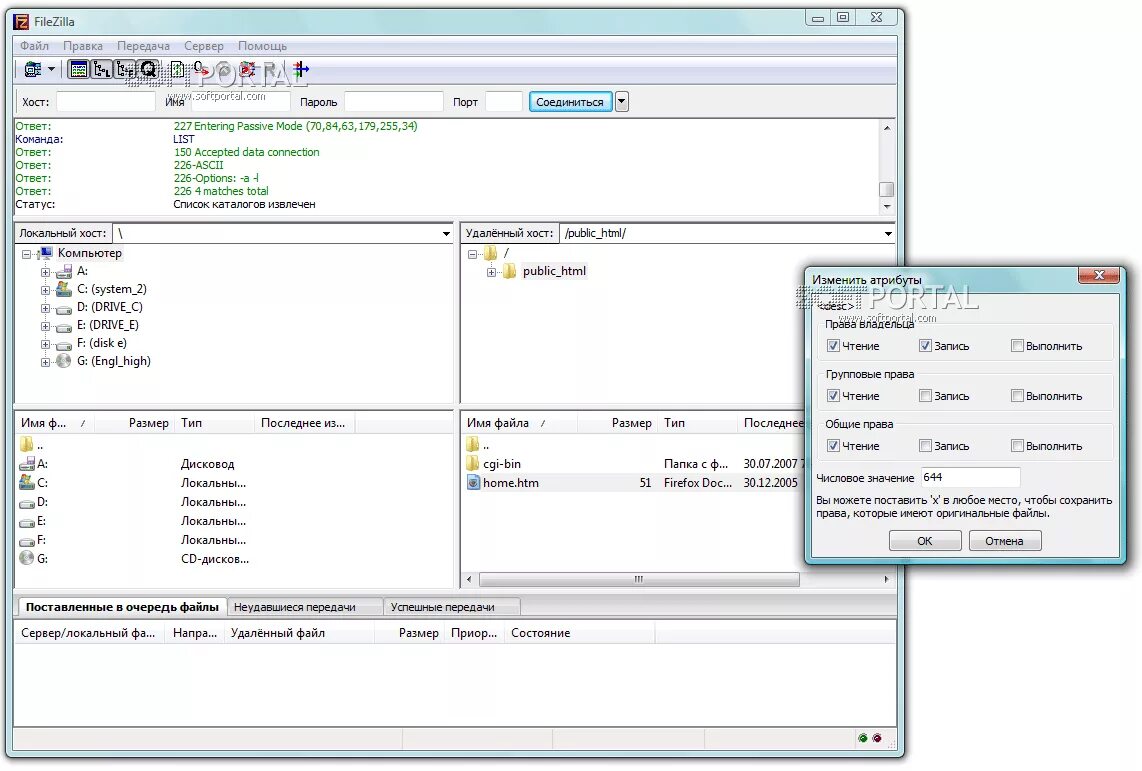
Task: Select cgi-bin folder icon in remote list
Action: point(473,464)
